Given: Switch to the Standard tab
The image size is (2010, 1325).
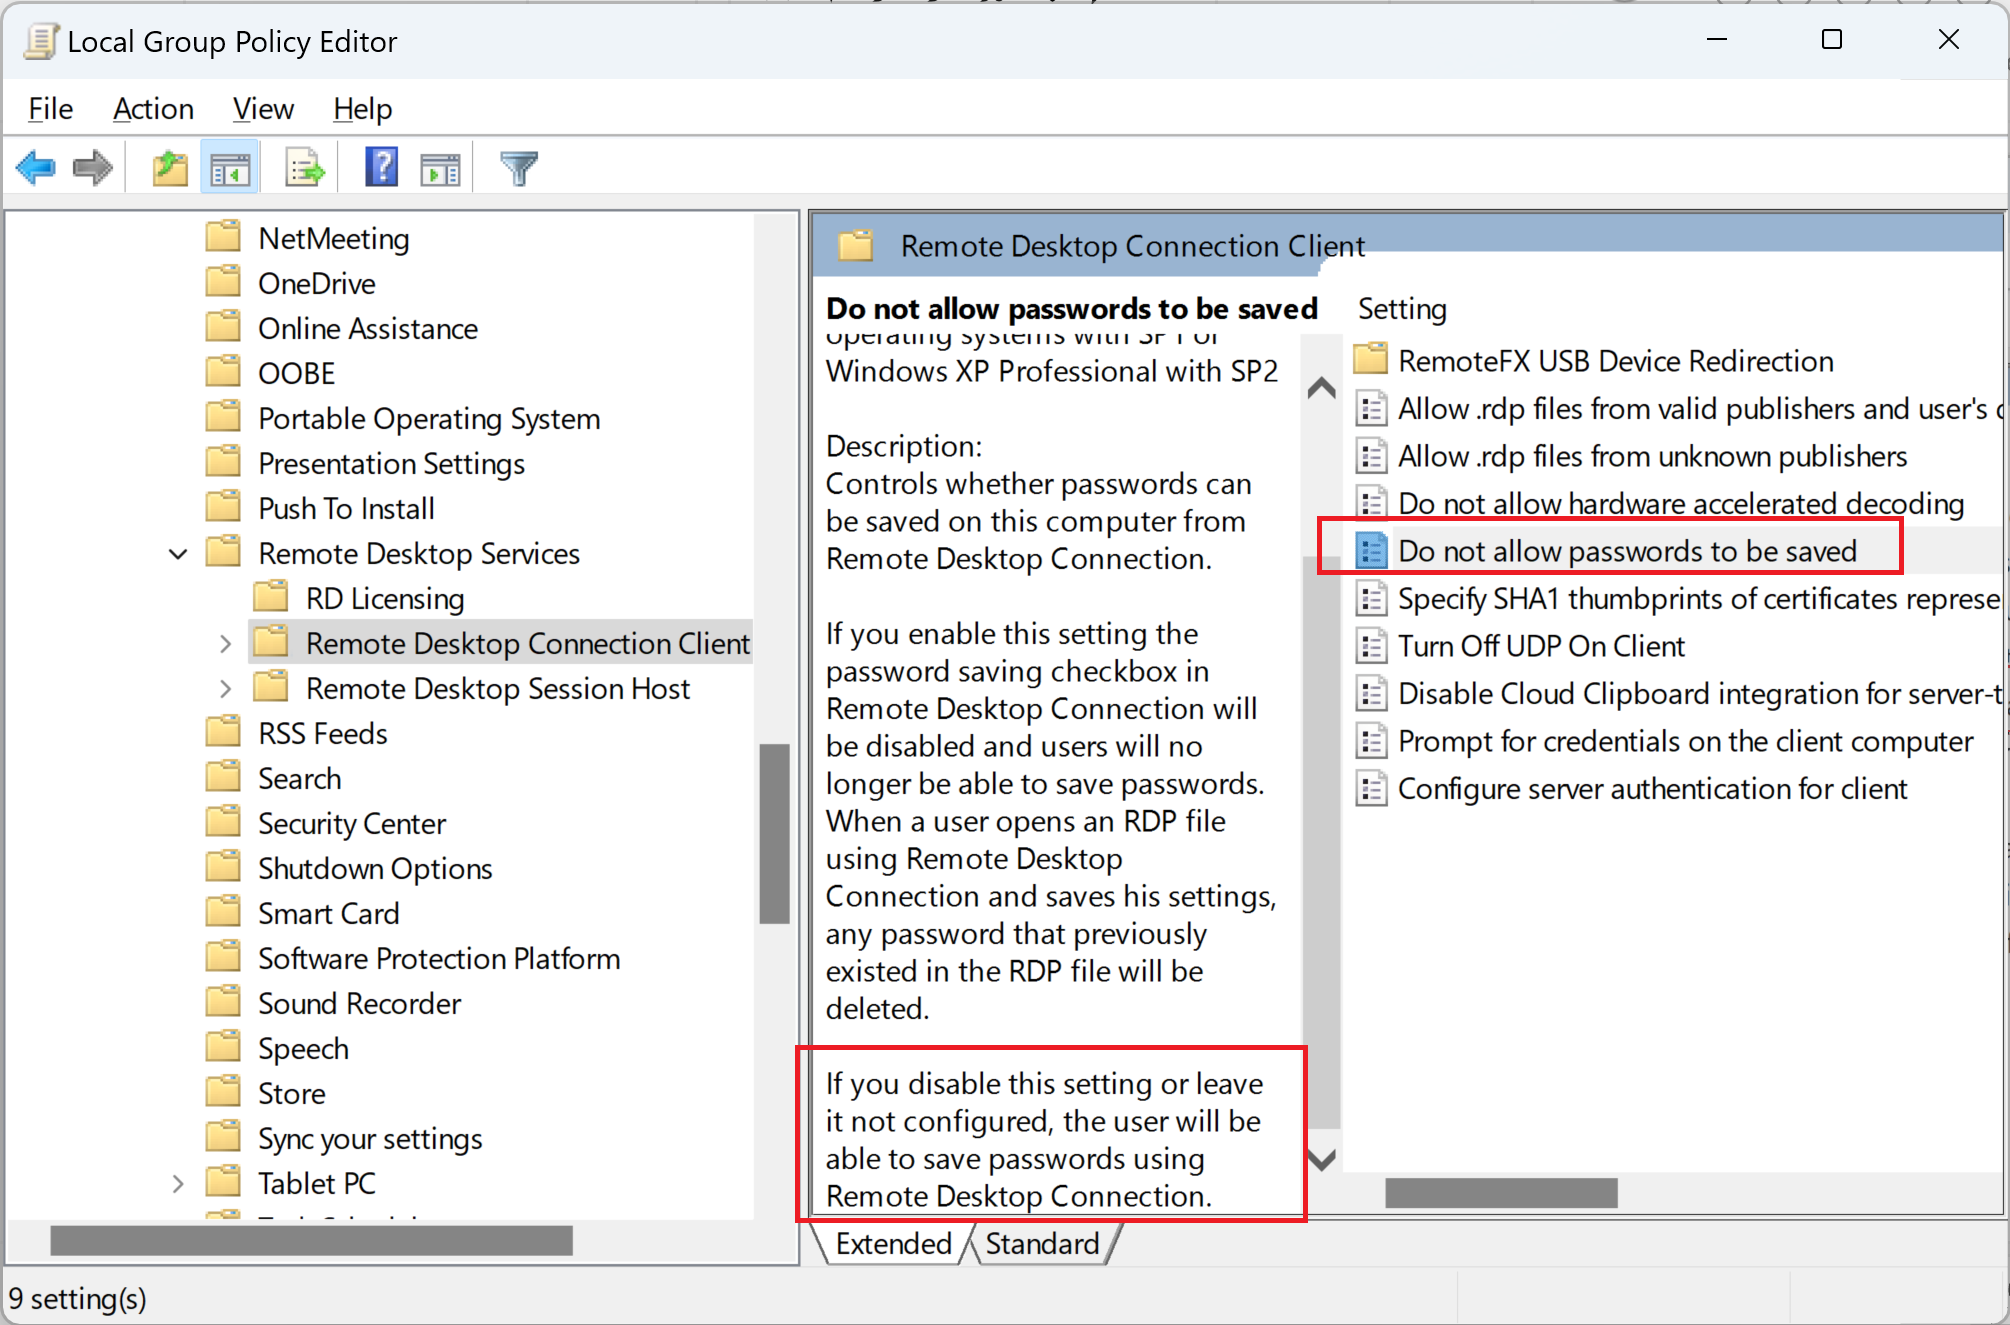Looking at the screenshot, I should [1042, 1243].
